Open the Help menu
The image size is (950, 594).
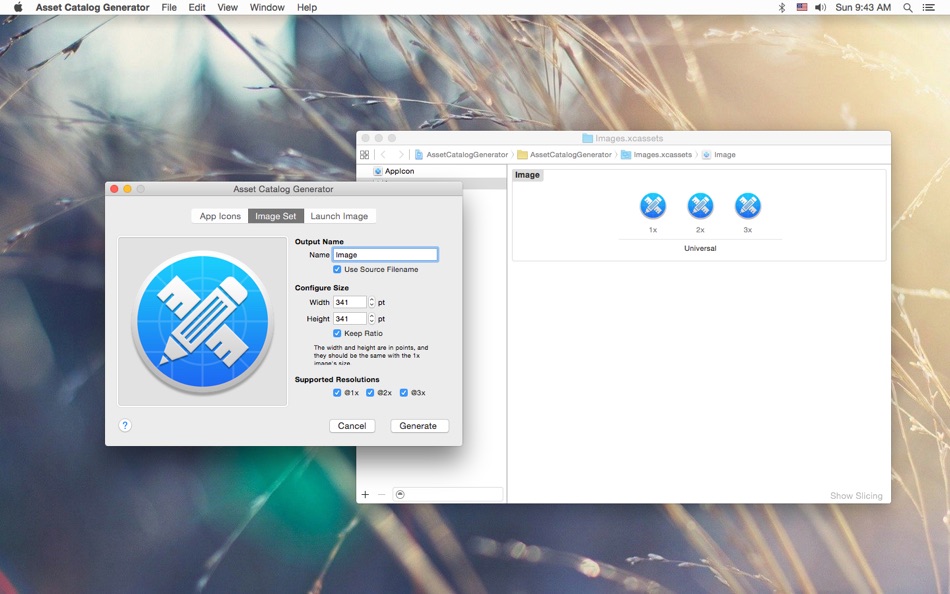pyautogui.click(x=307, y=7)
